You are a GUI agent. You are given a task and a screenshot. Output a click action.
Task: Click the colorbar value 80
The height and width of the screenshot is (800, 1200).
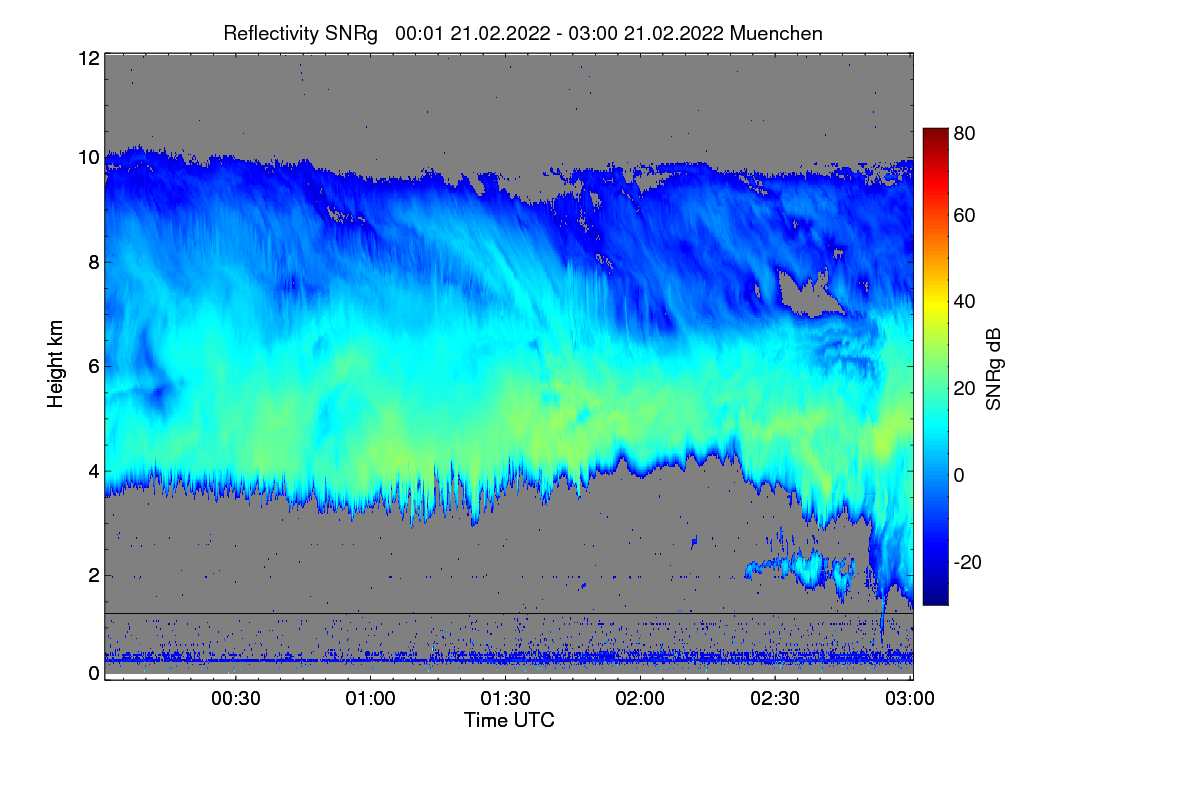pyautogui.click(x=966, y=133)
